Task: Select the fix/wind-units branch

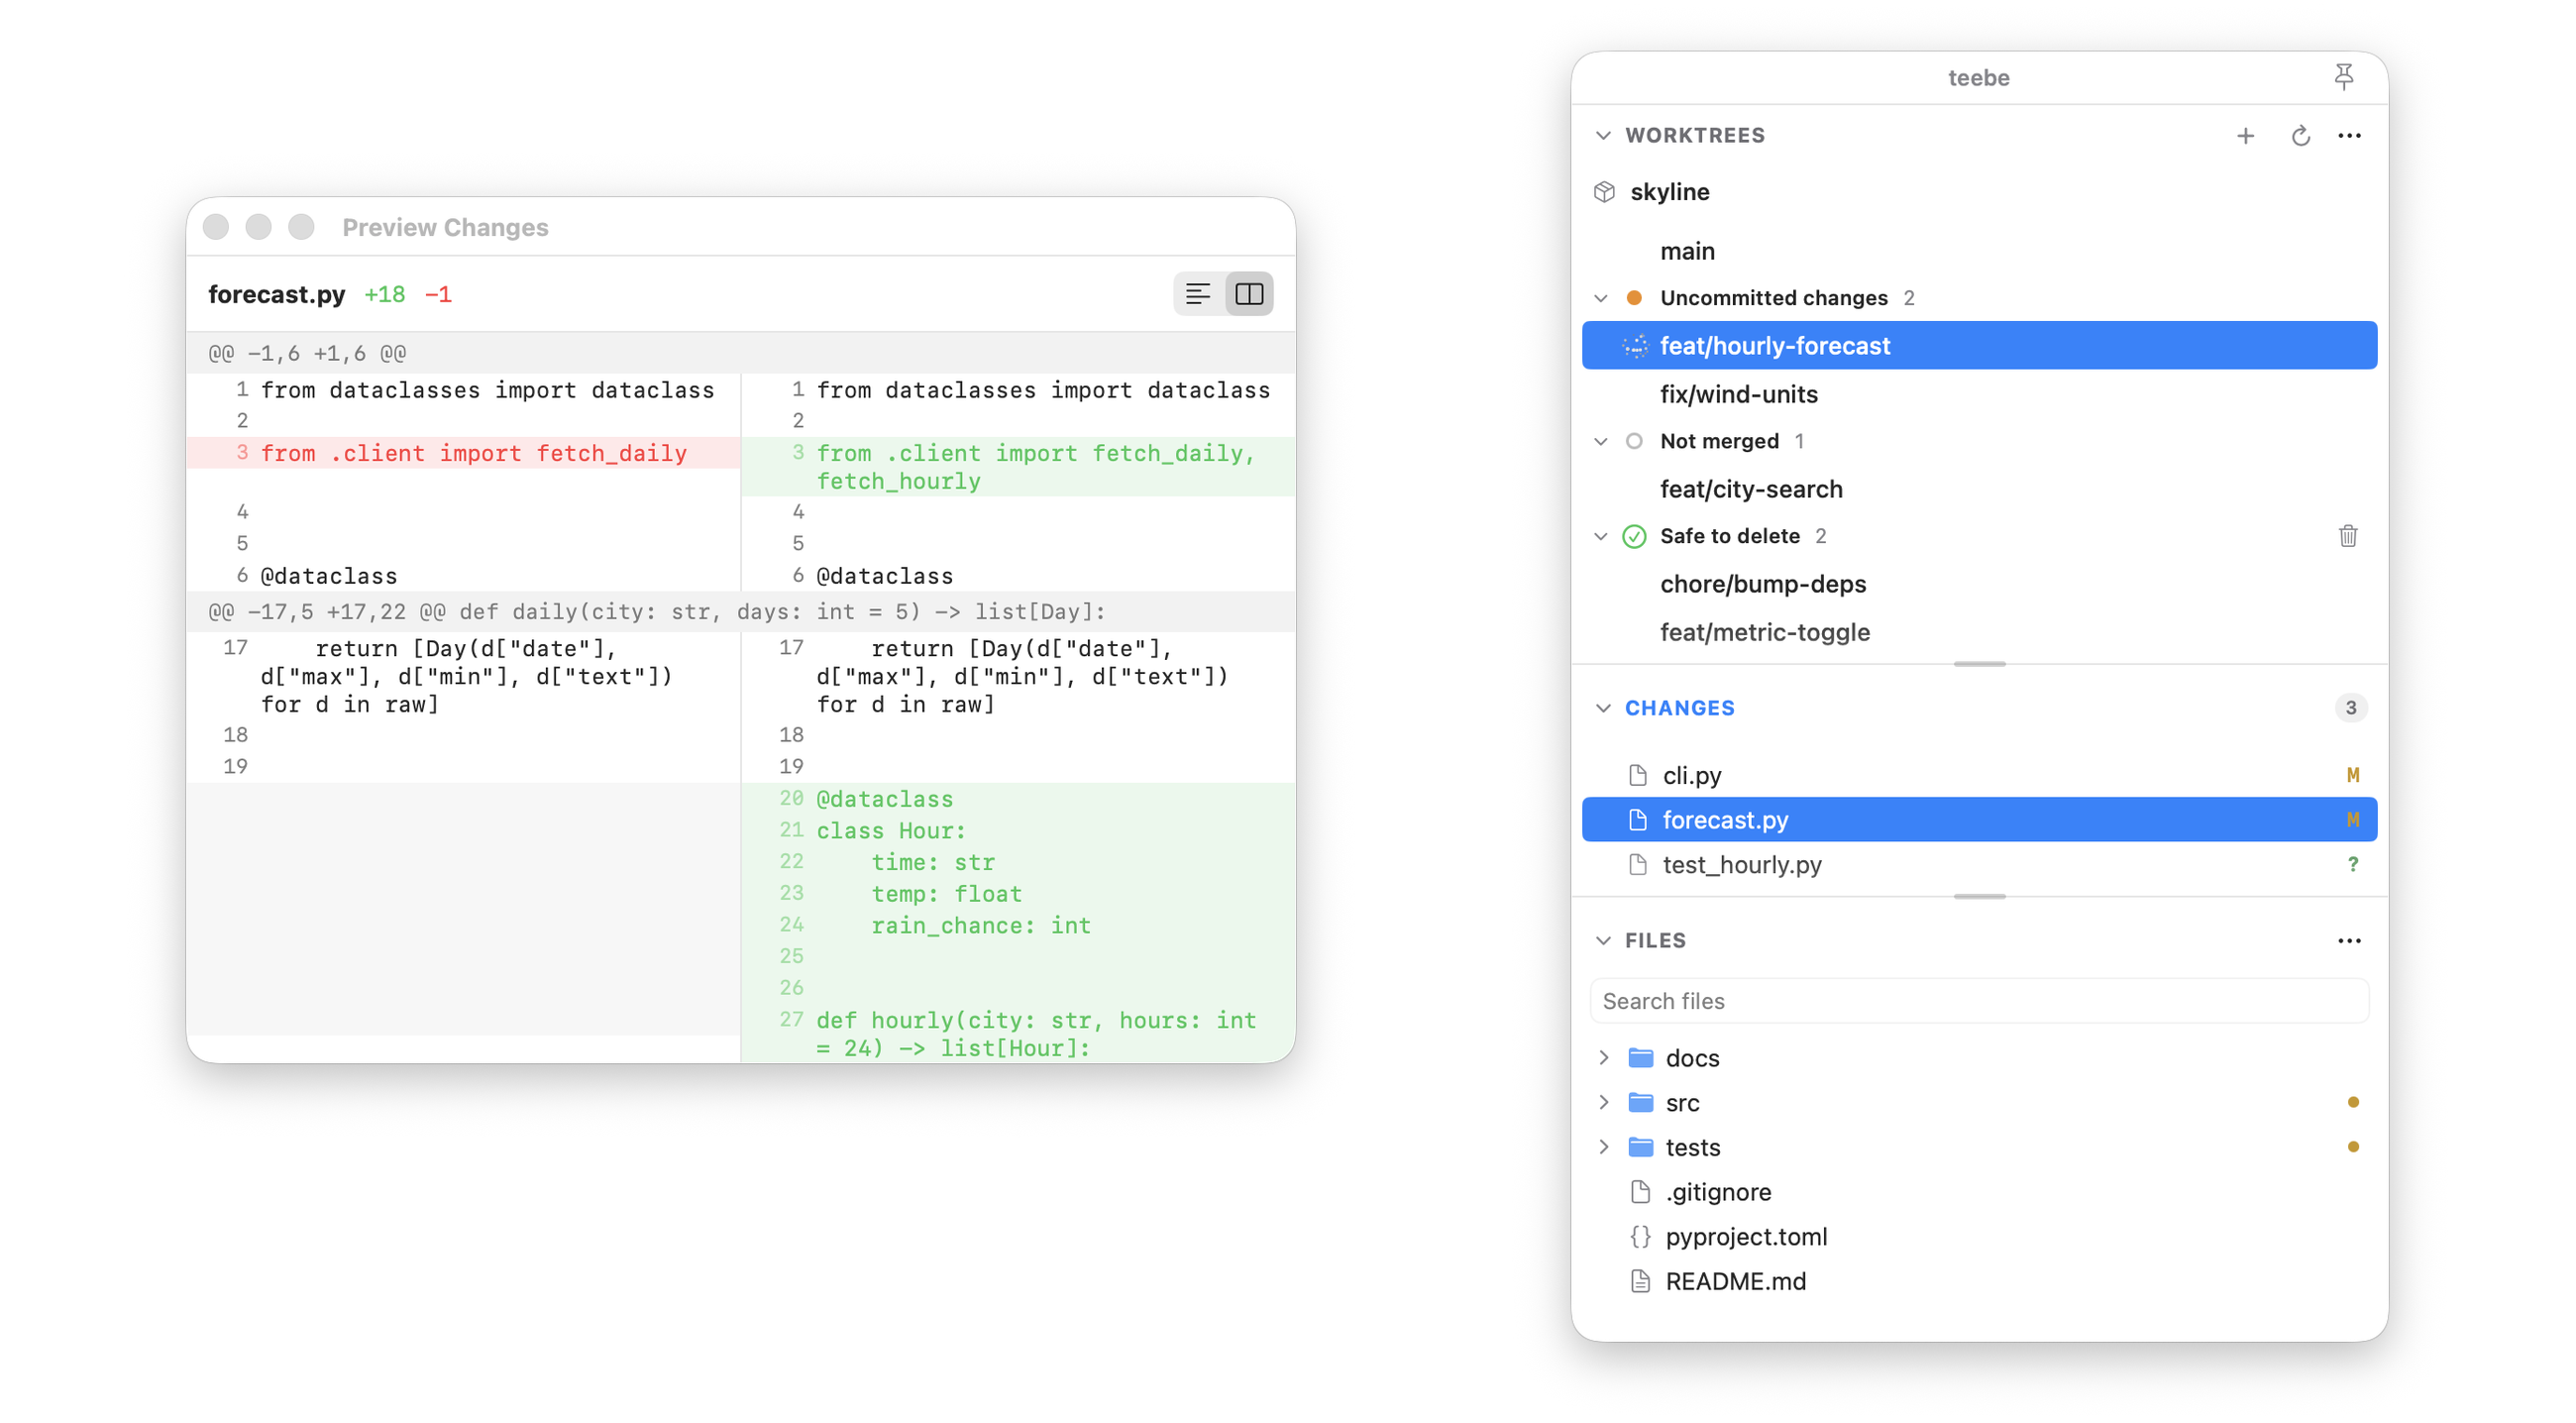Action: point(1979,394)
